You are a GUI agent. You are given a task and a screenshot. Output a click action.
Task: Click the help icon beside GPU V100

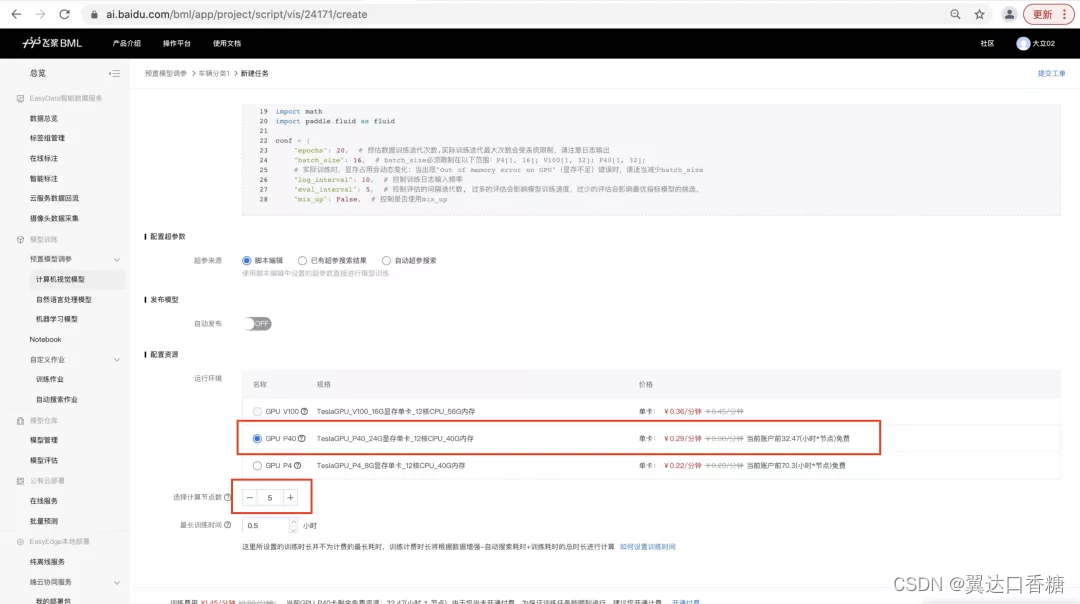point(304,411)
